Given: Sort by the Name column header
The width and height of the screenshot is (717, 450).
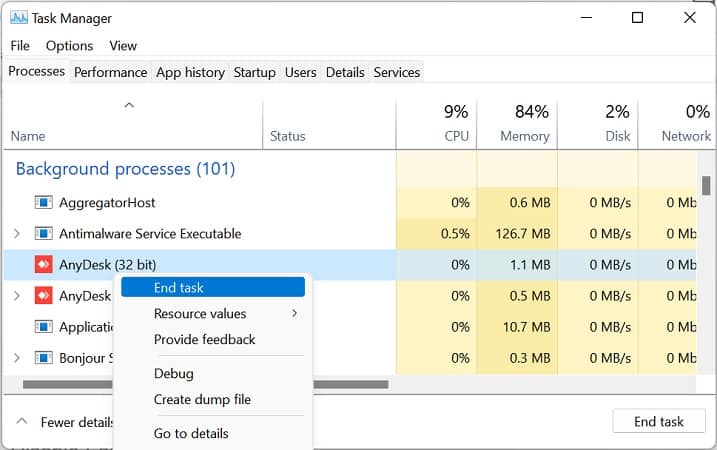Looking at the screenshot, I should tap(28, 136).
